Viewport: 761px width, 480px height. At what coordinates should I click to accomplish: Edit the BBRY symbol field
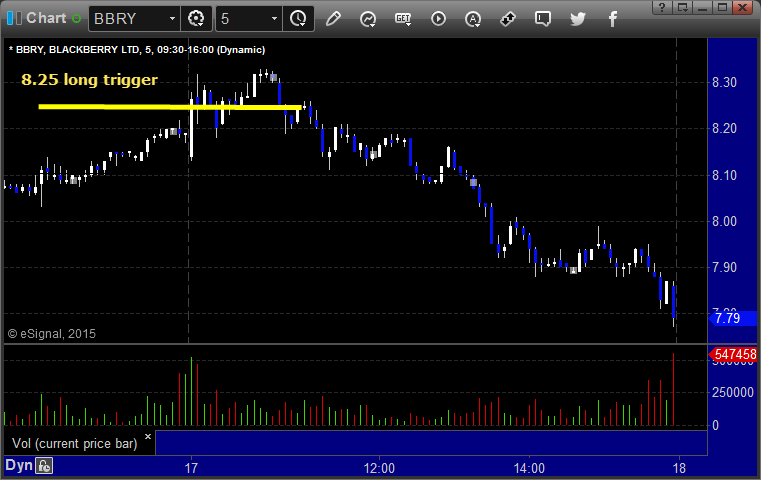128,19
